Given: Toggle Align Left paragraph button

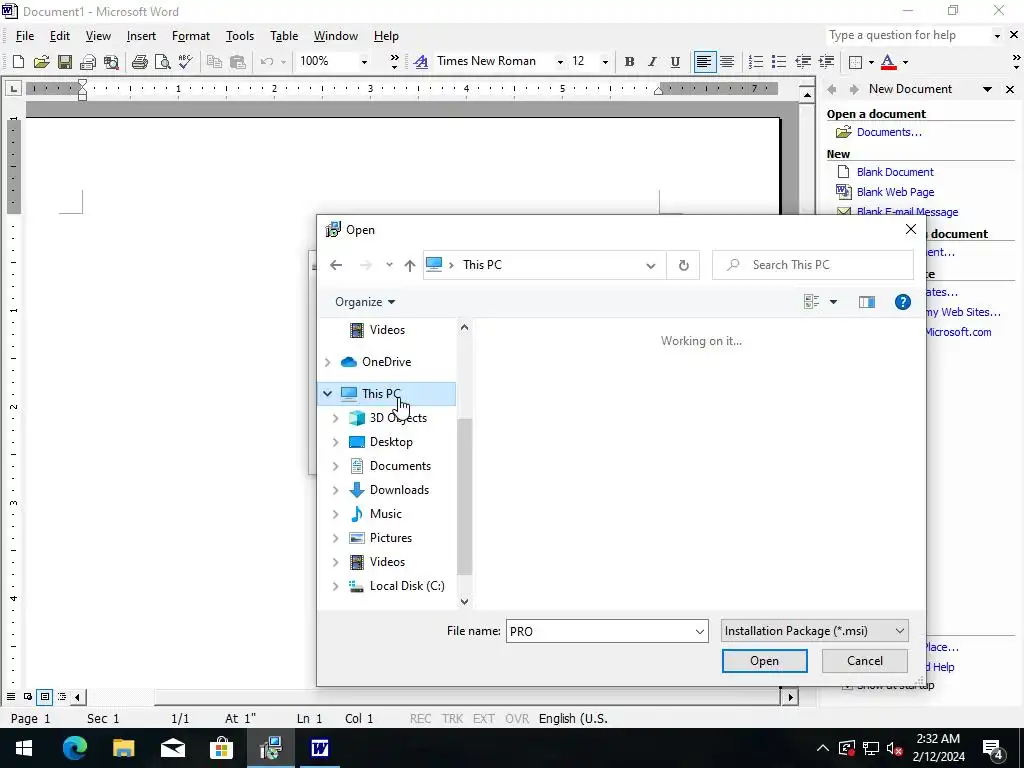Looking at the screenshot, I should (704, 62).
